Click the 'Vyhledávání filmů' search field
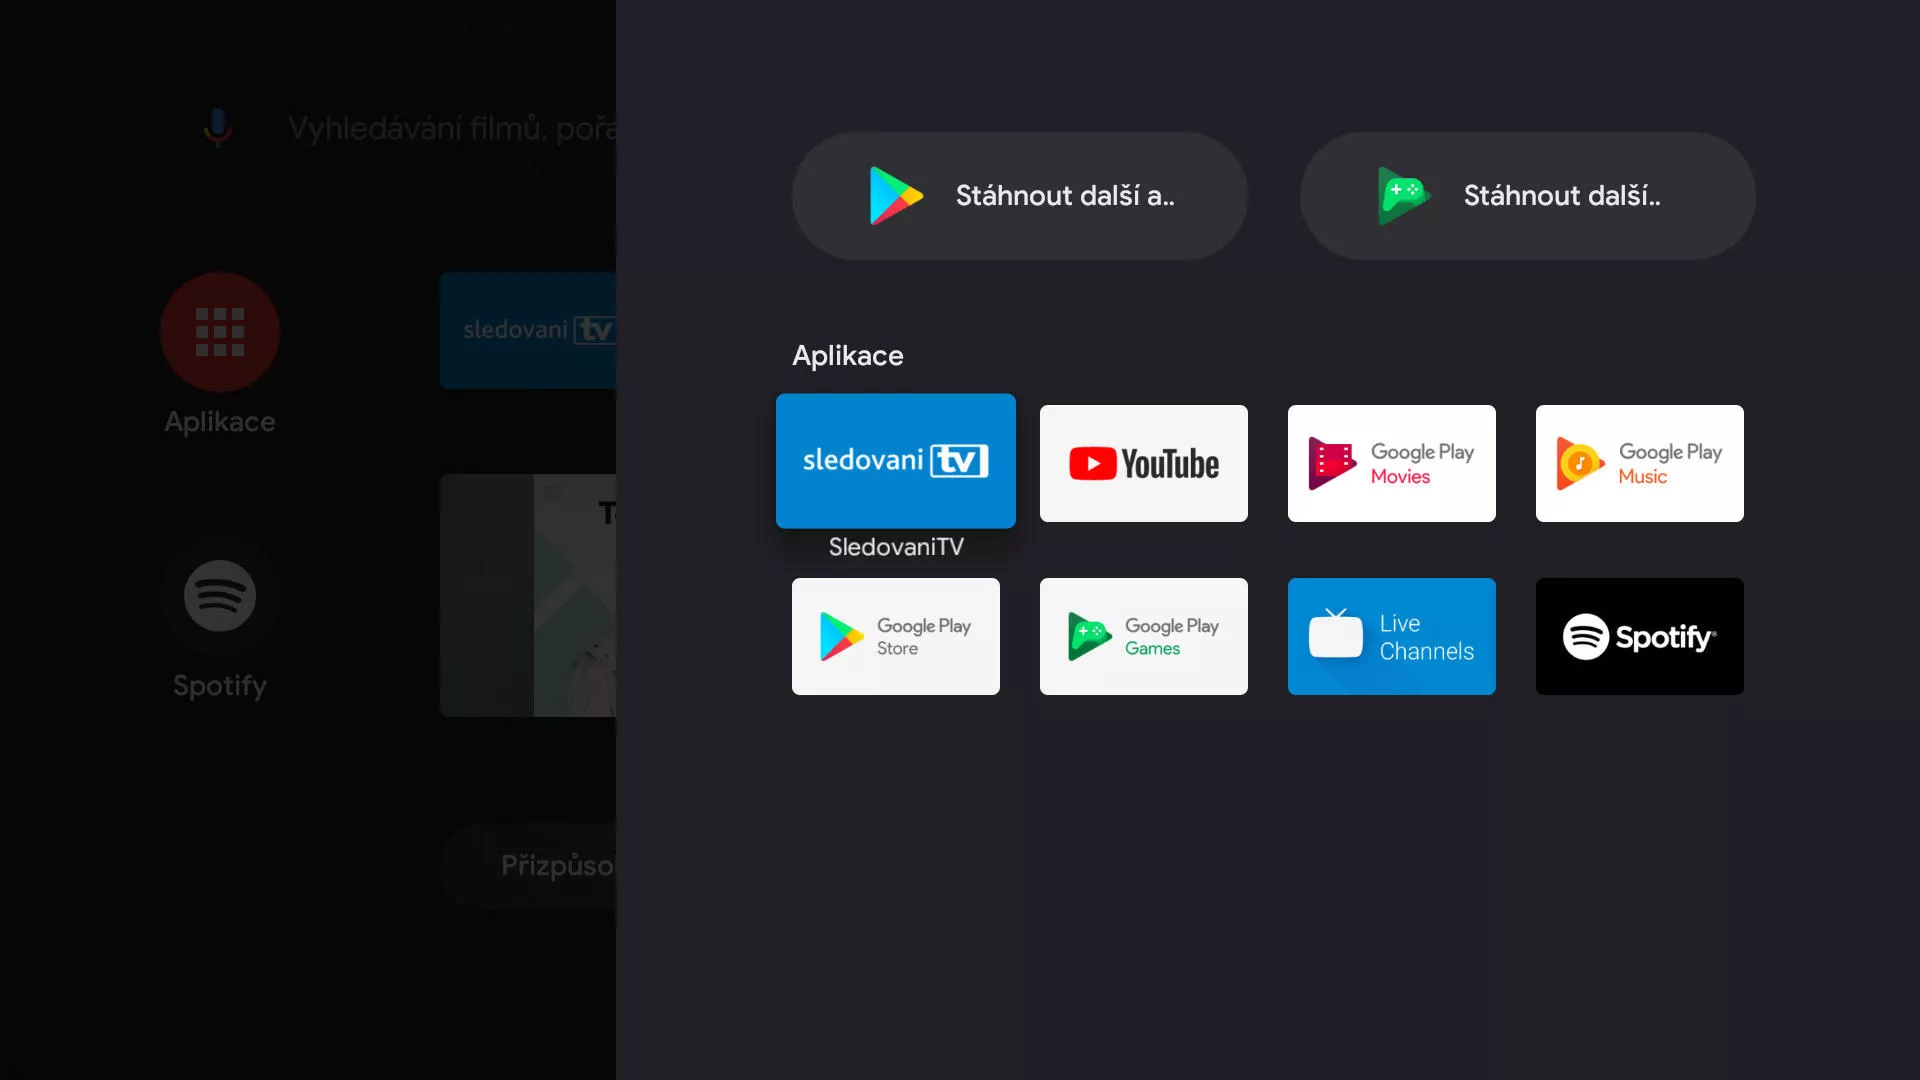Image resolution: width=1920 pixels, height=1080 pixels. coord(452,128)
